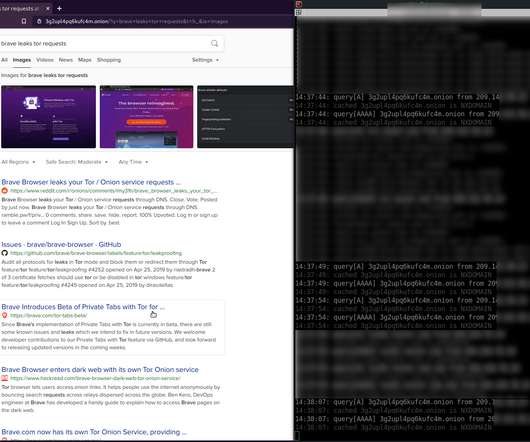The image size is (530, 442).
Task: Close the current browser tab
Action: [x=48, y=8]
